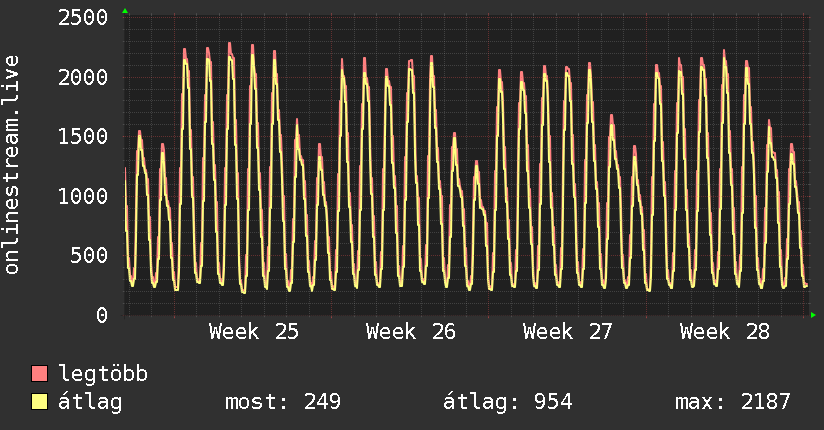Click the 2500 Y-axis value

[x=83, y=18]
